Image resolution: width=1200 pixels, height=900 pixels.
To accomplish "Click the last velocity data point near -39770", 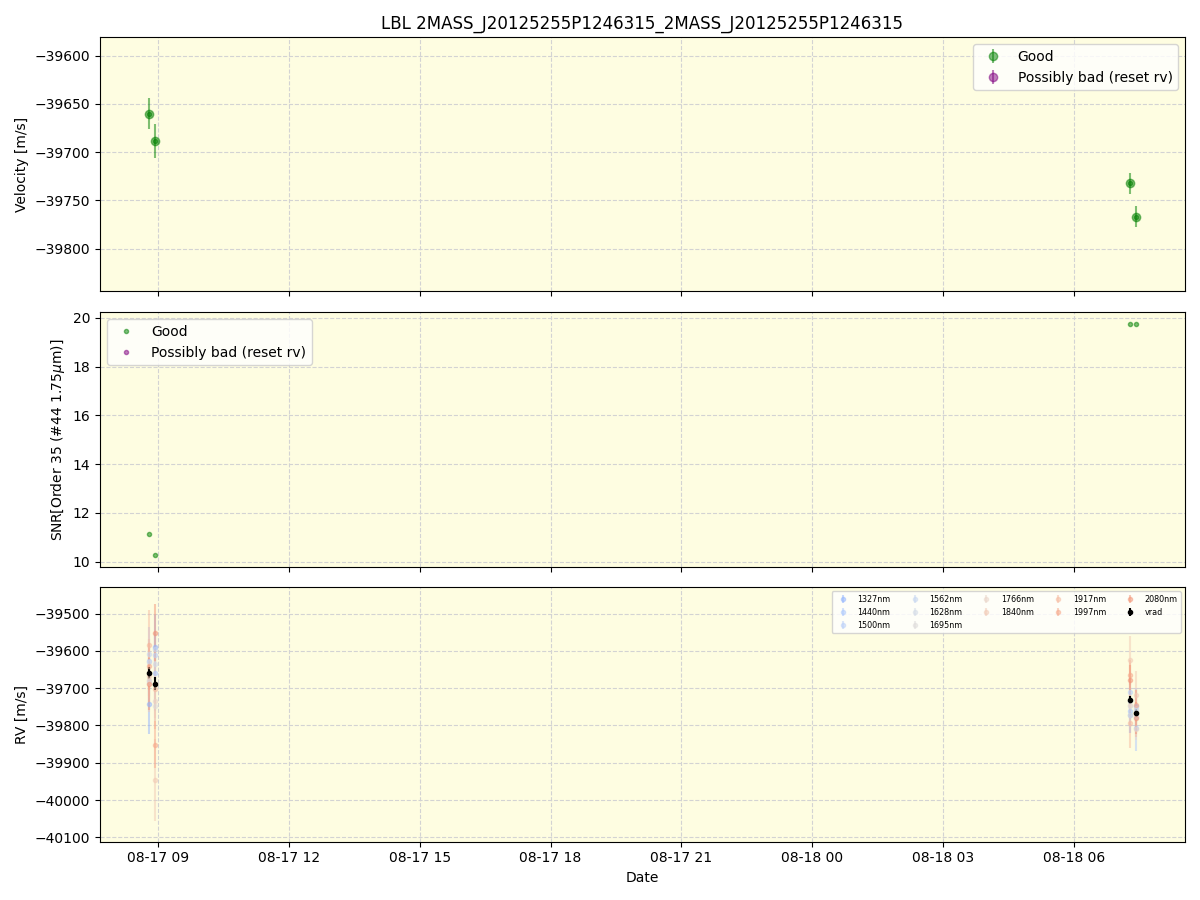I will click(1136, 217).
